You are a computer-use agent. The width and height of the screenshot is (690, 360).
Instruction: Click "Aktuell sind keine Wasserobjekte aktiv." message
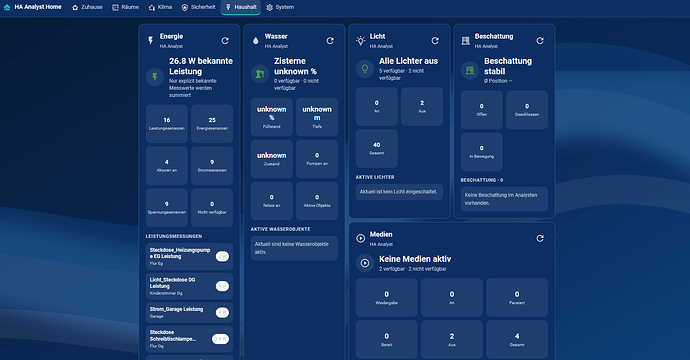point(294,248)
